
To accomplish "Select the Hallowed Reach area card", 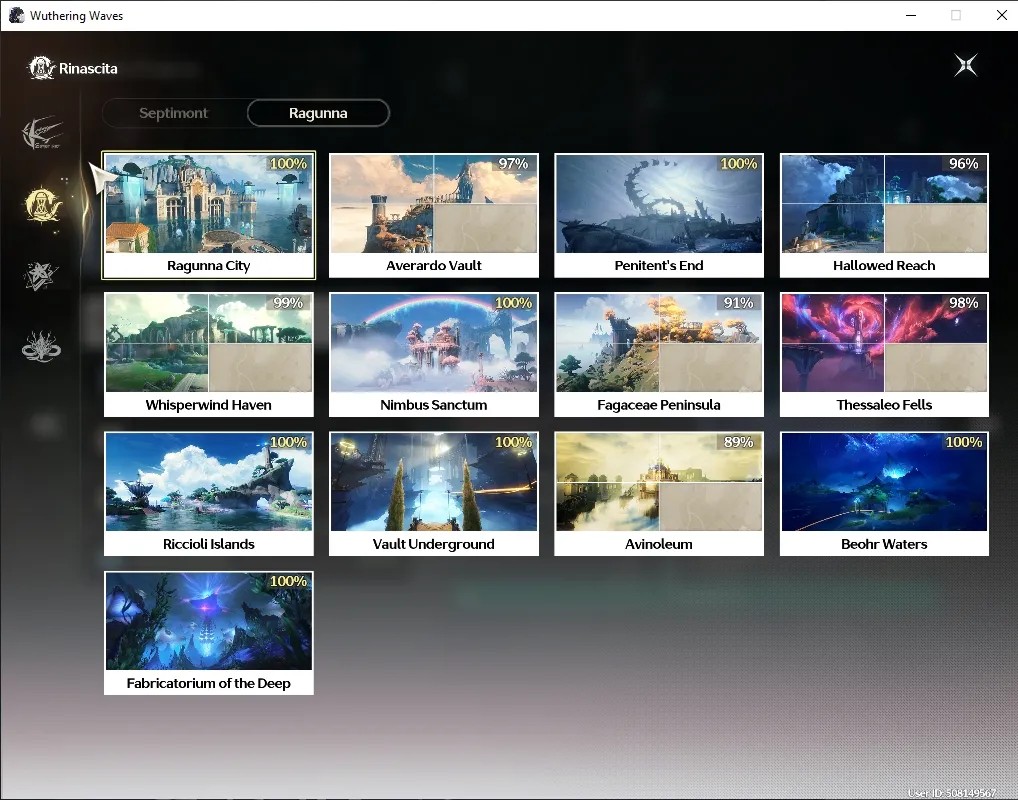I will [884, 216].
